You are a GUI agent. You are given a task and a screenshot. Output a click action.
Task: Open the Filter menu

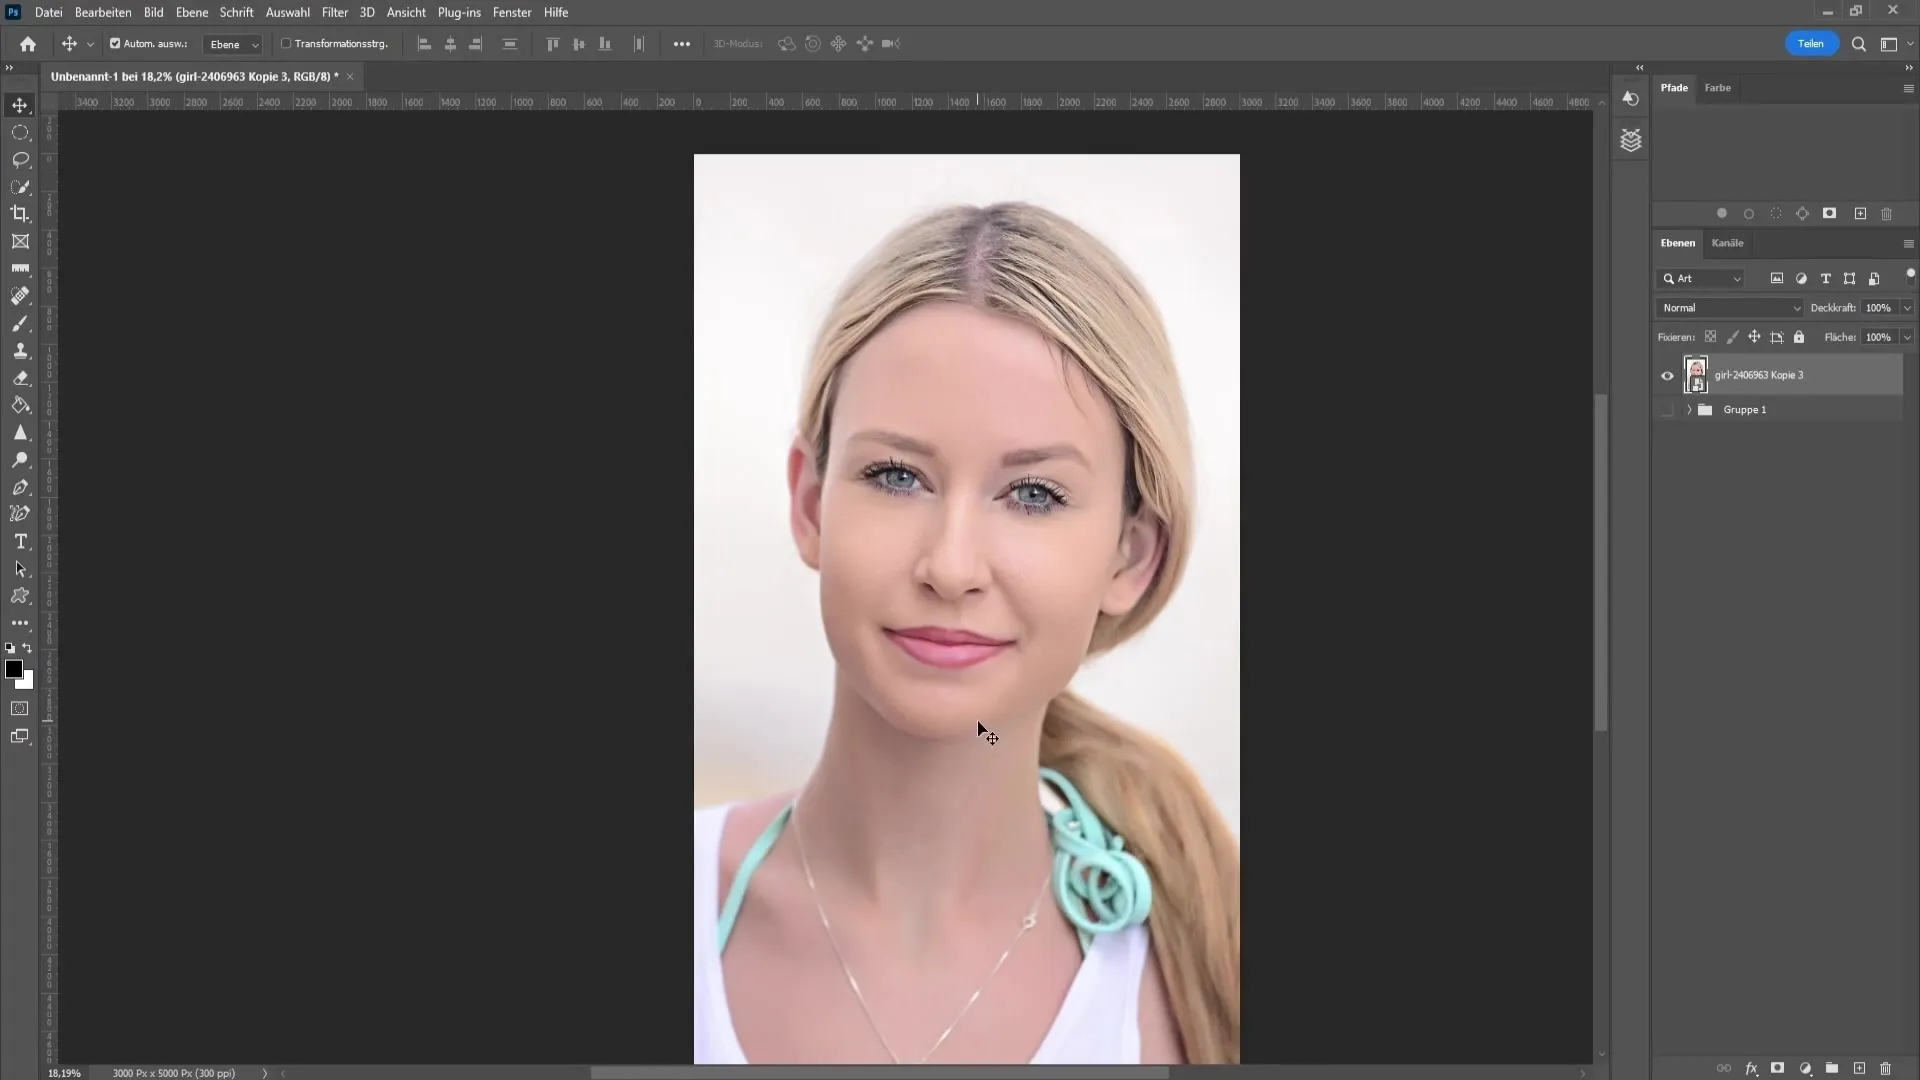pos(334,12)
